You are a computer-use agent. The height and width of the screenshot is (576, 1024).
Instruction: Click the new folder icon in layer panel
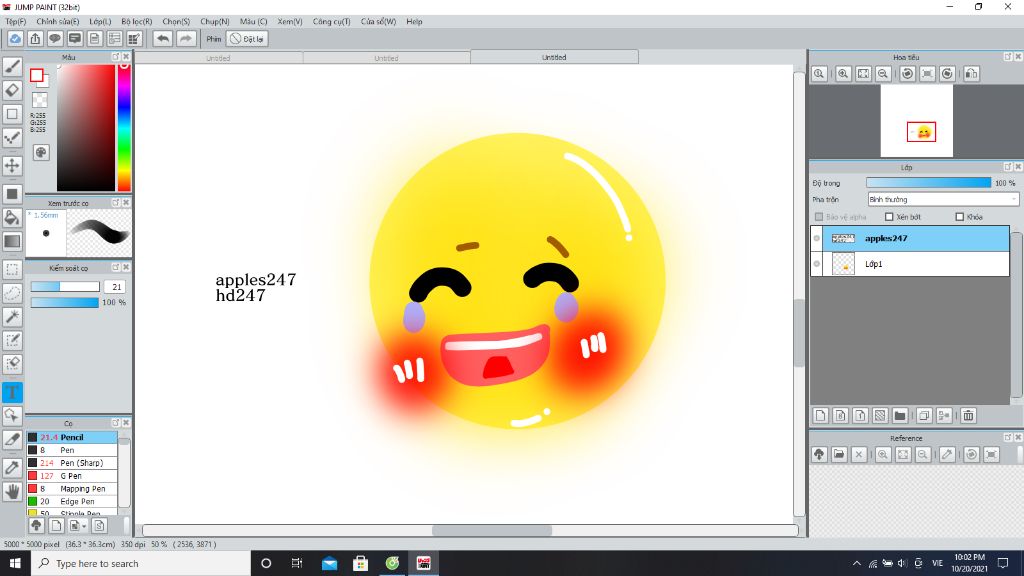point(899,415)
